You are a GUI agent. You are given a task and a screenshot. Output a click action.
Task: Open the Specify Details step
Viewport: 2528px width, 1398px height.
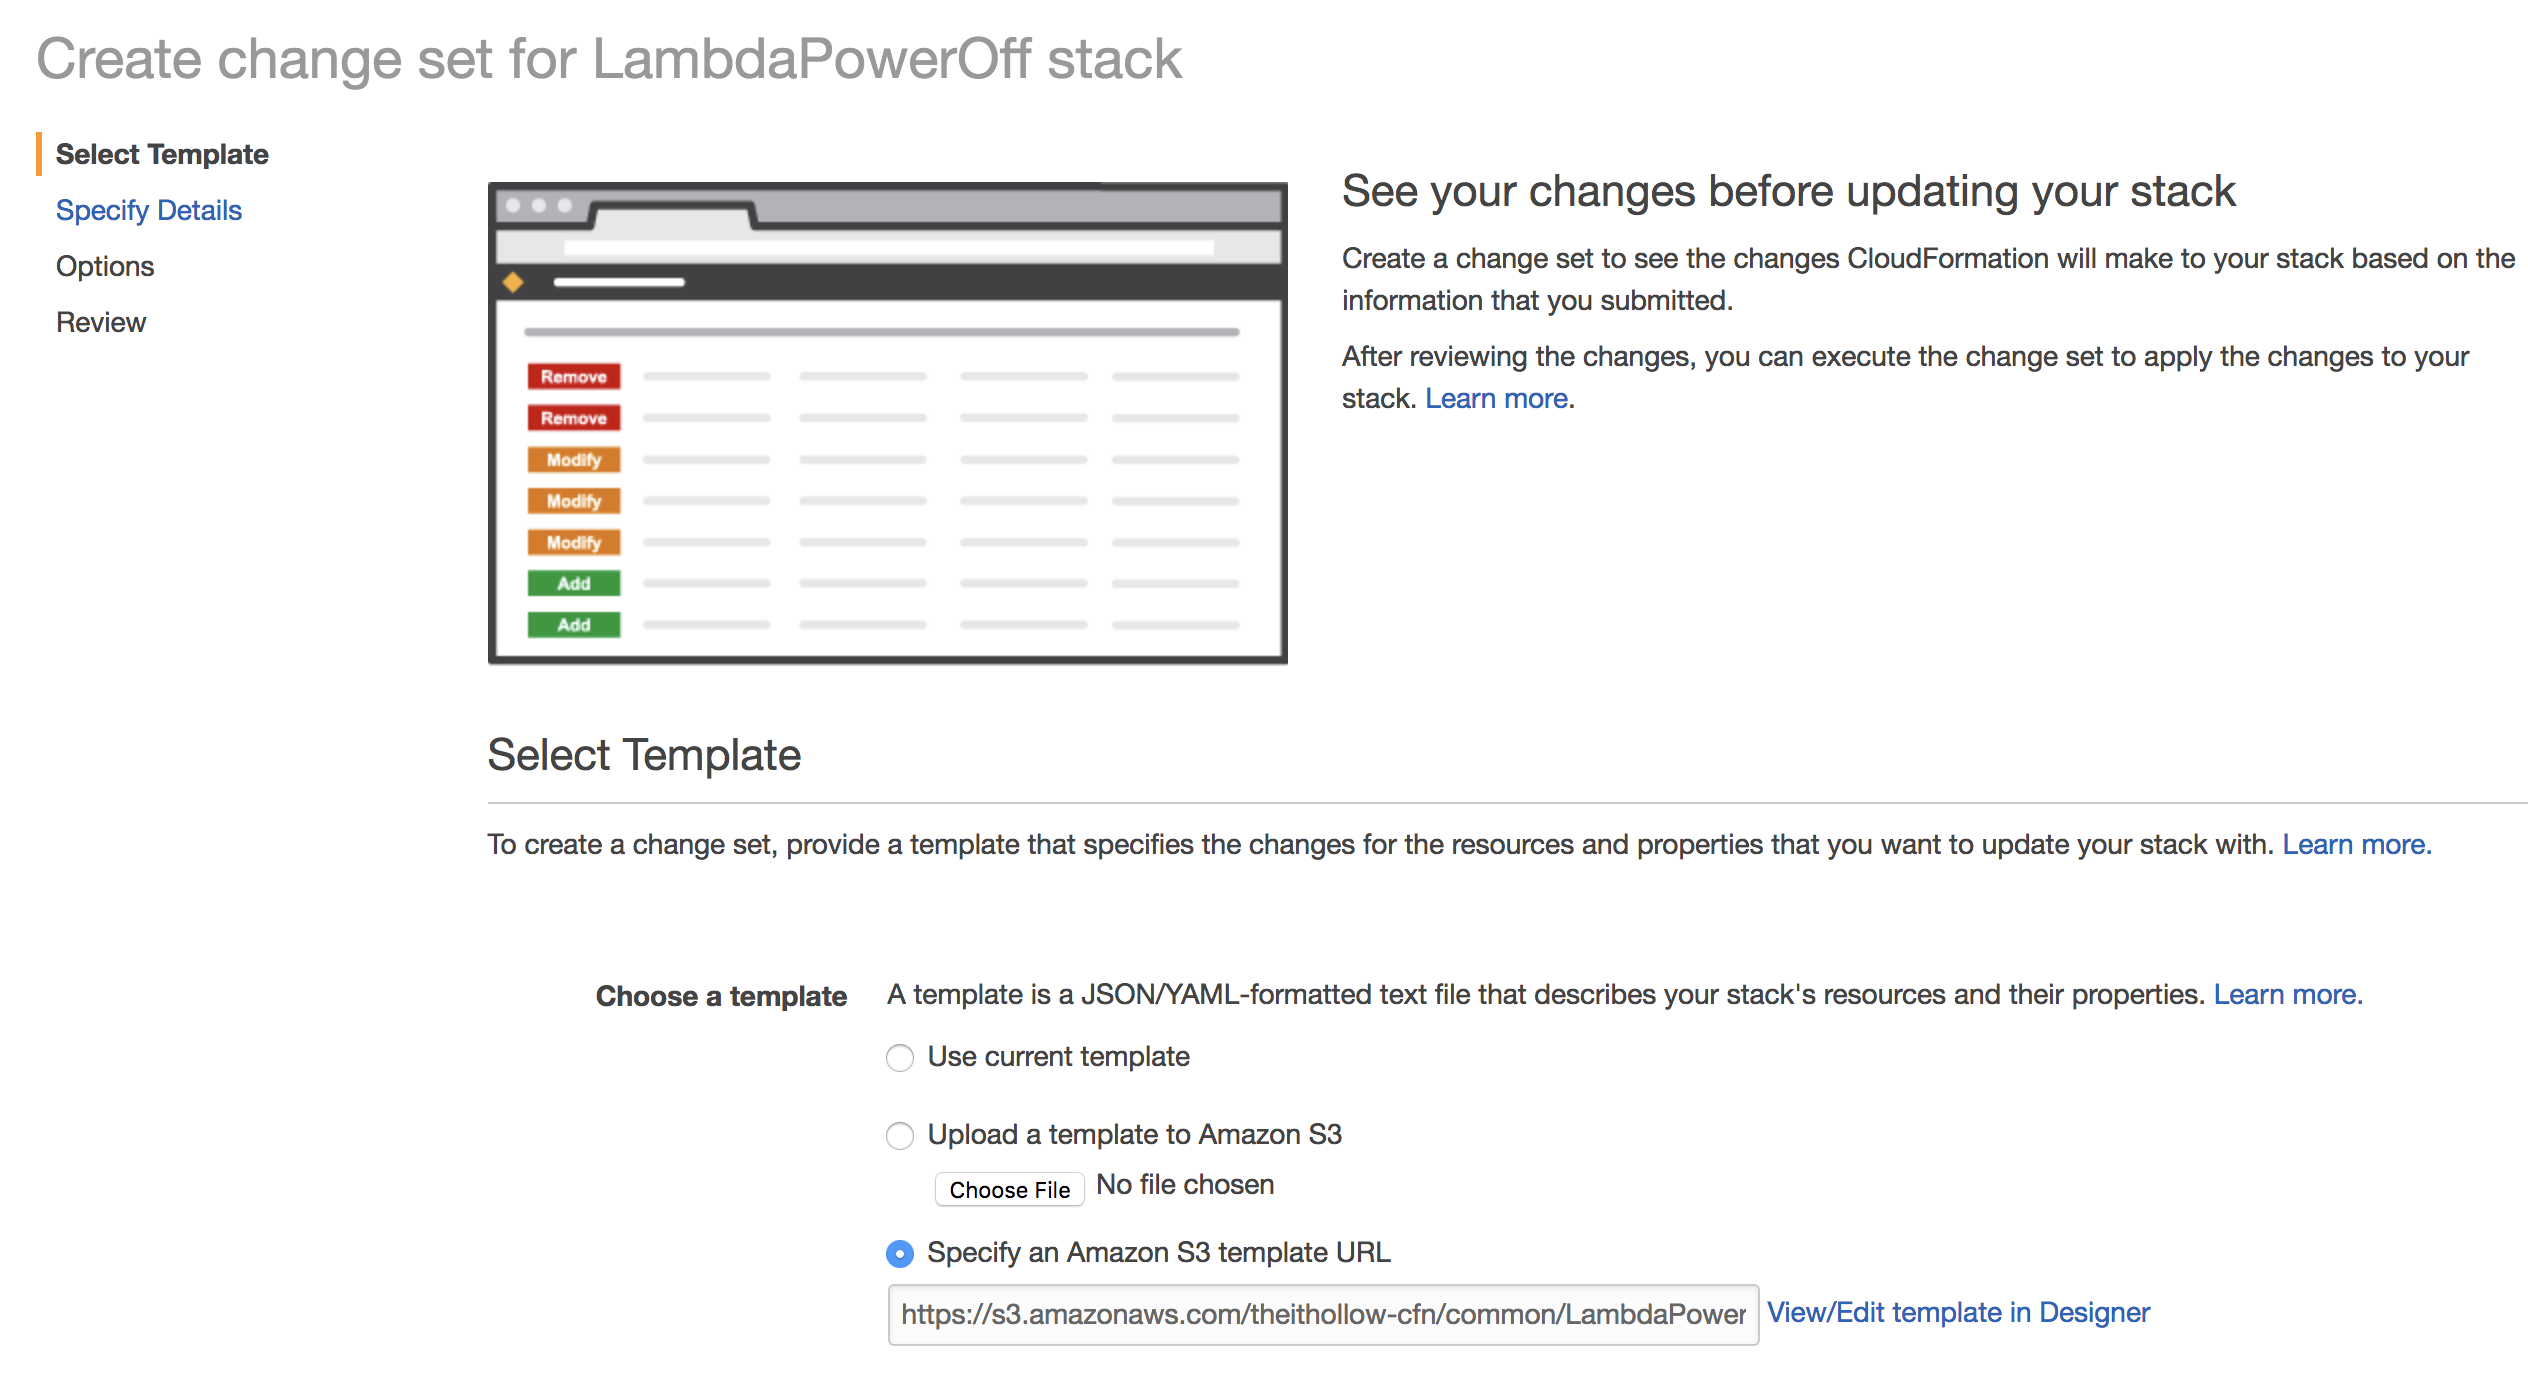pos(149,210)
